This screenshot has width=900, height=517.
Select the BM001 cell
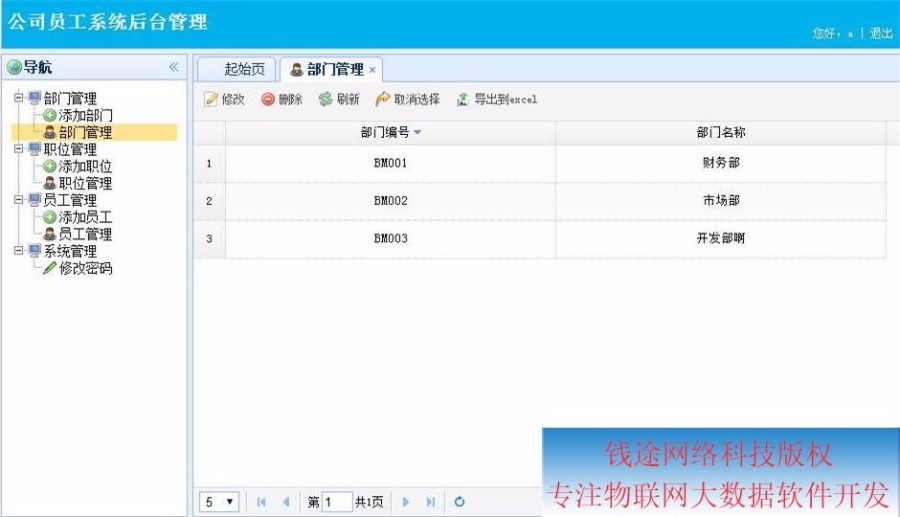pyautogui.click(x=390, y=163)
